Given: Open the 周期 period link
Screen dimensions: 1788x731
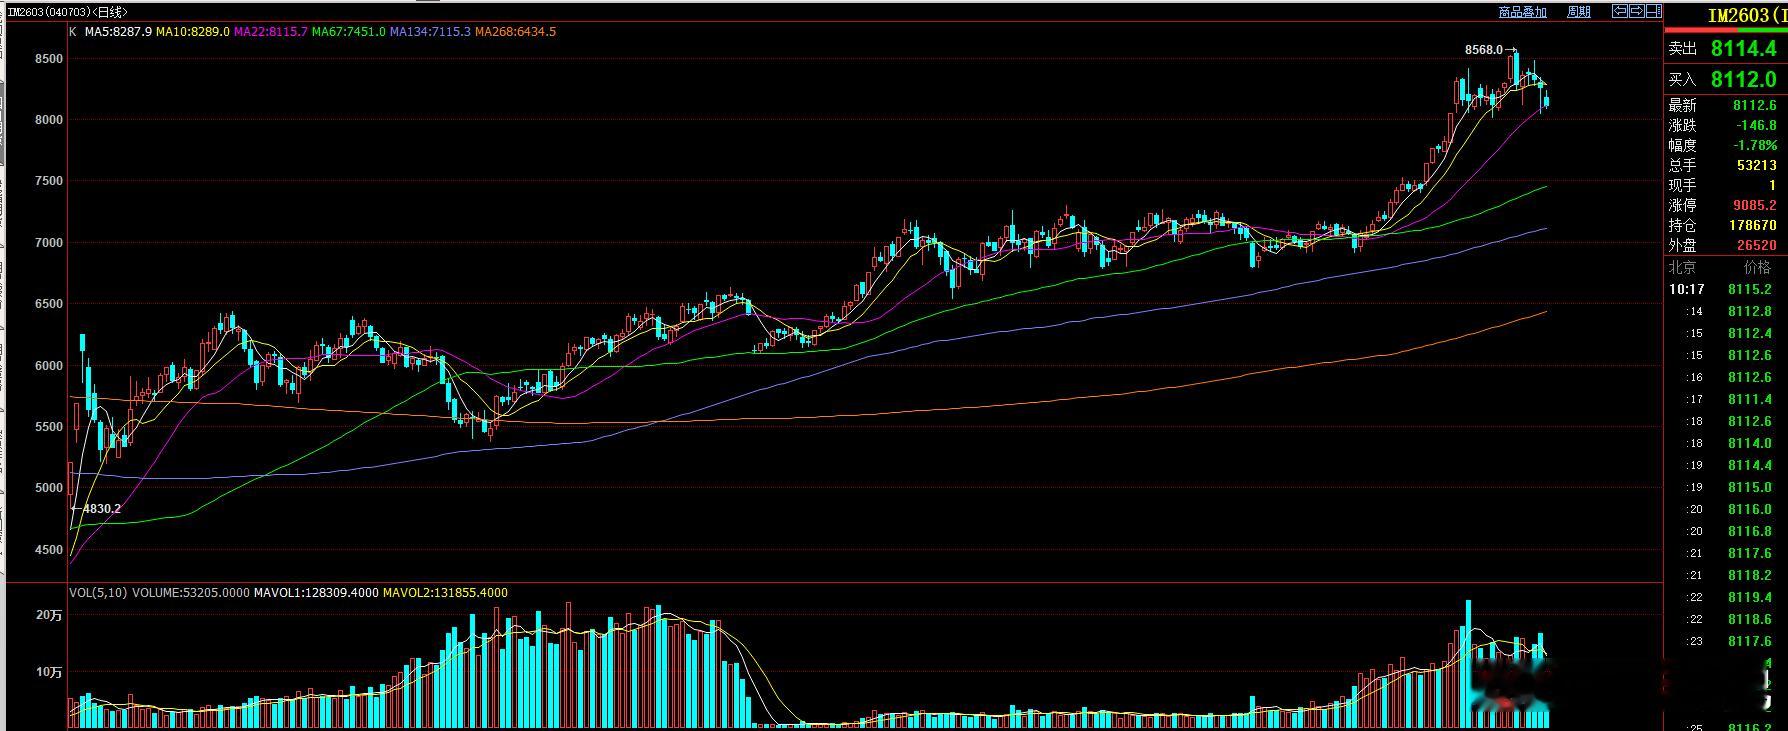Looking at the screenshot, I should [x=1579, y=12].
